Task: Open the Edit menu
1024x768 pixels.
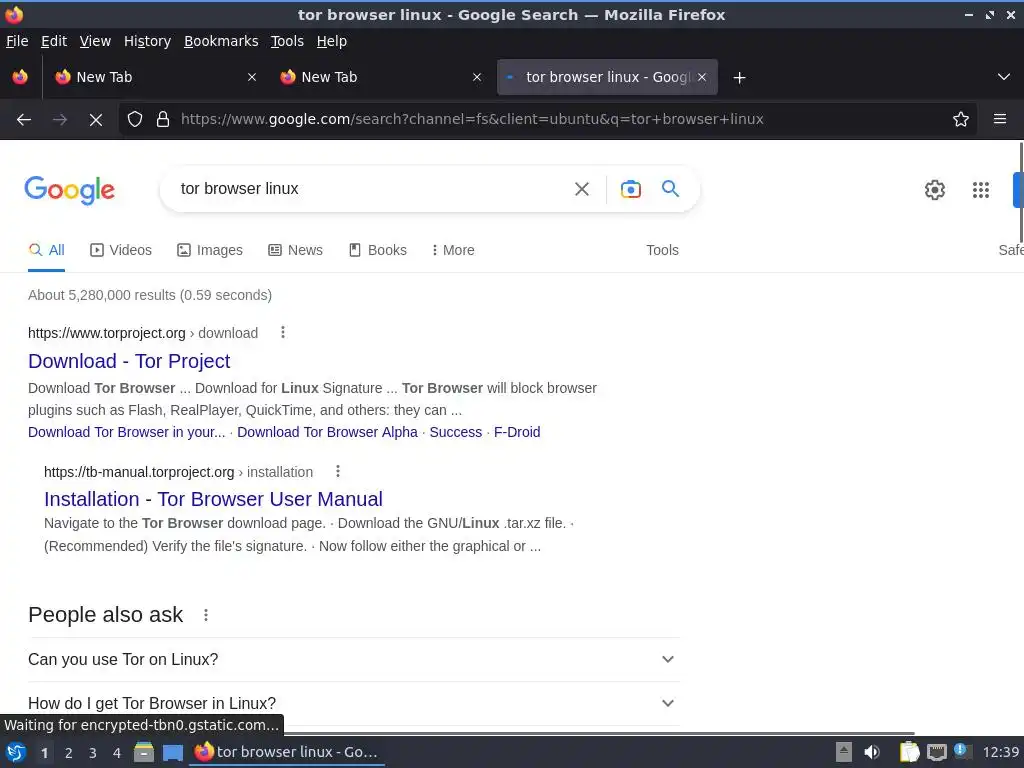Action: click(54, 41)
